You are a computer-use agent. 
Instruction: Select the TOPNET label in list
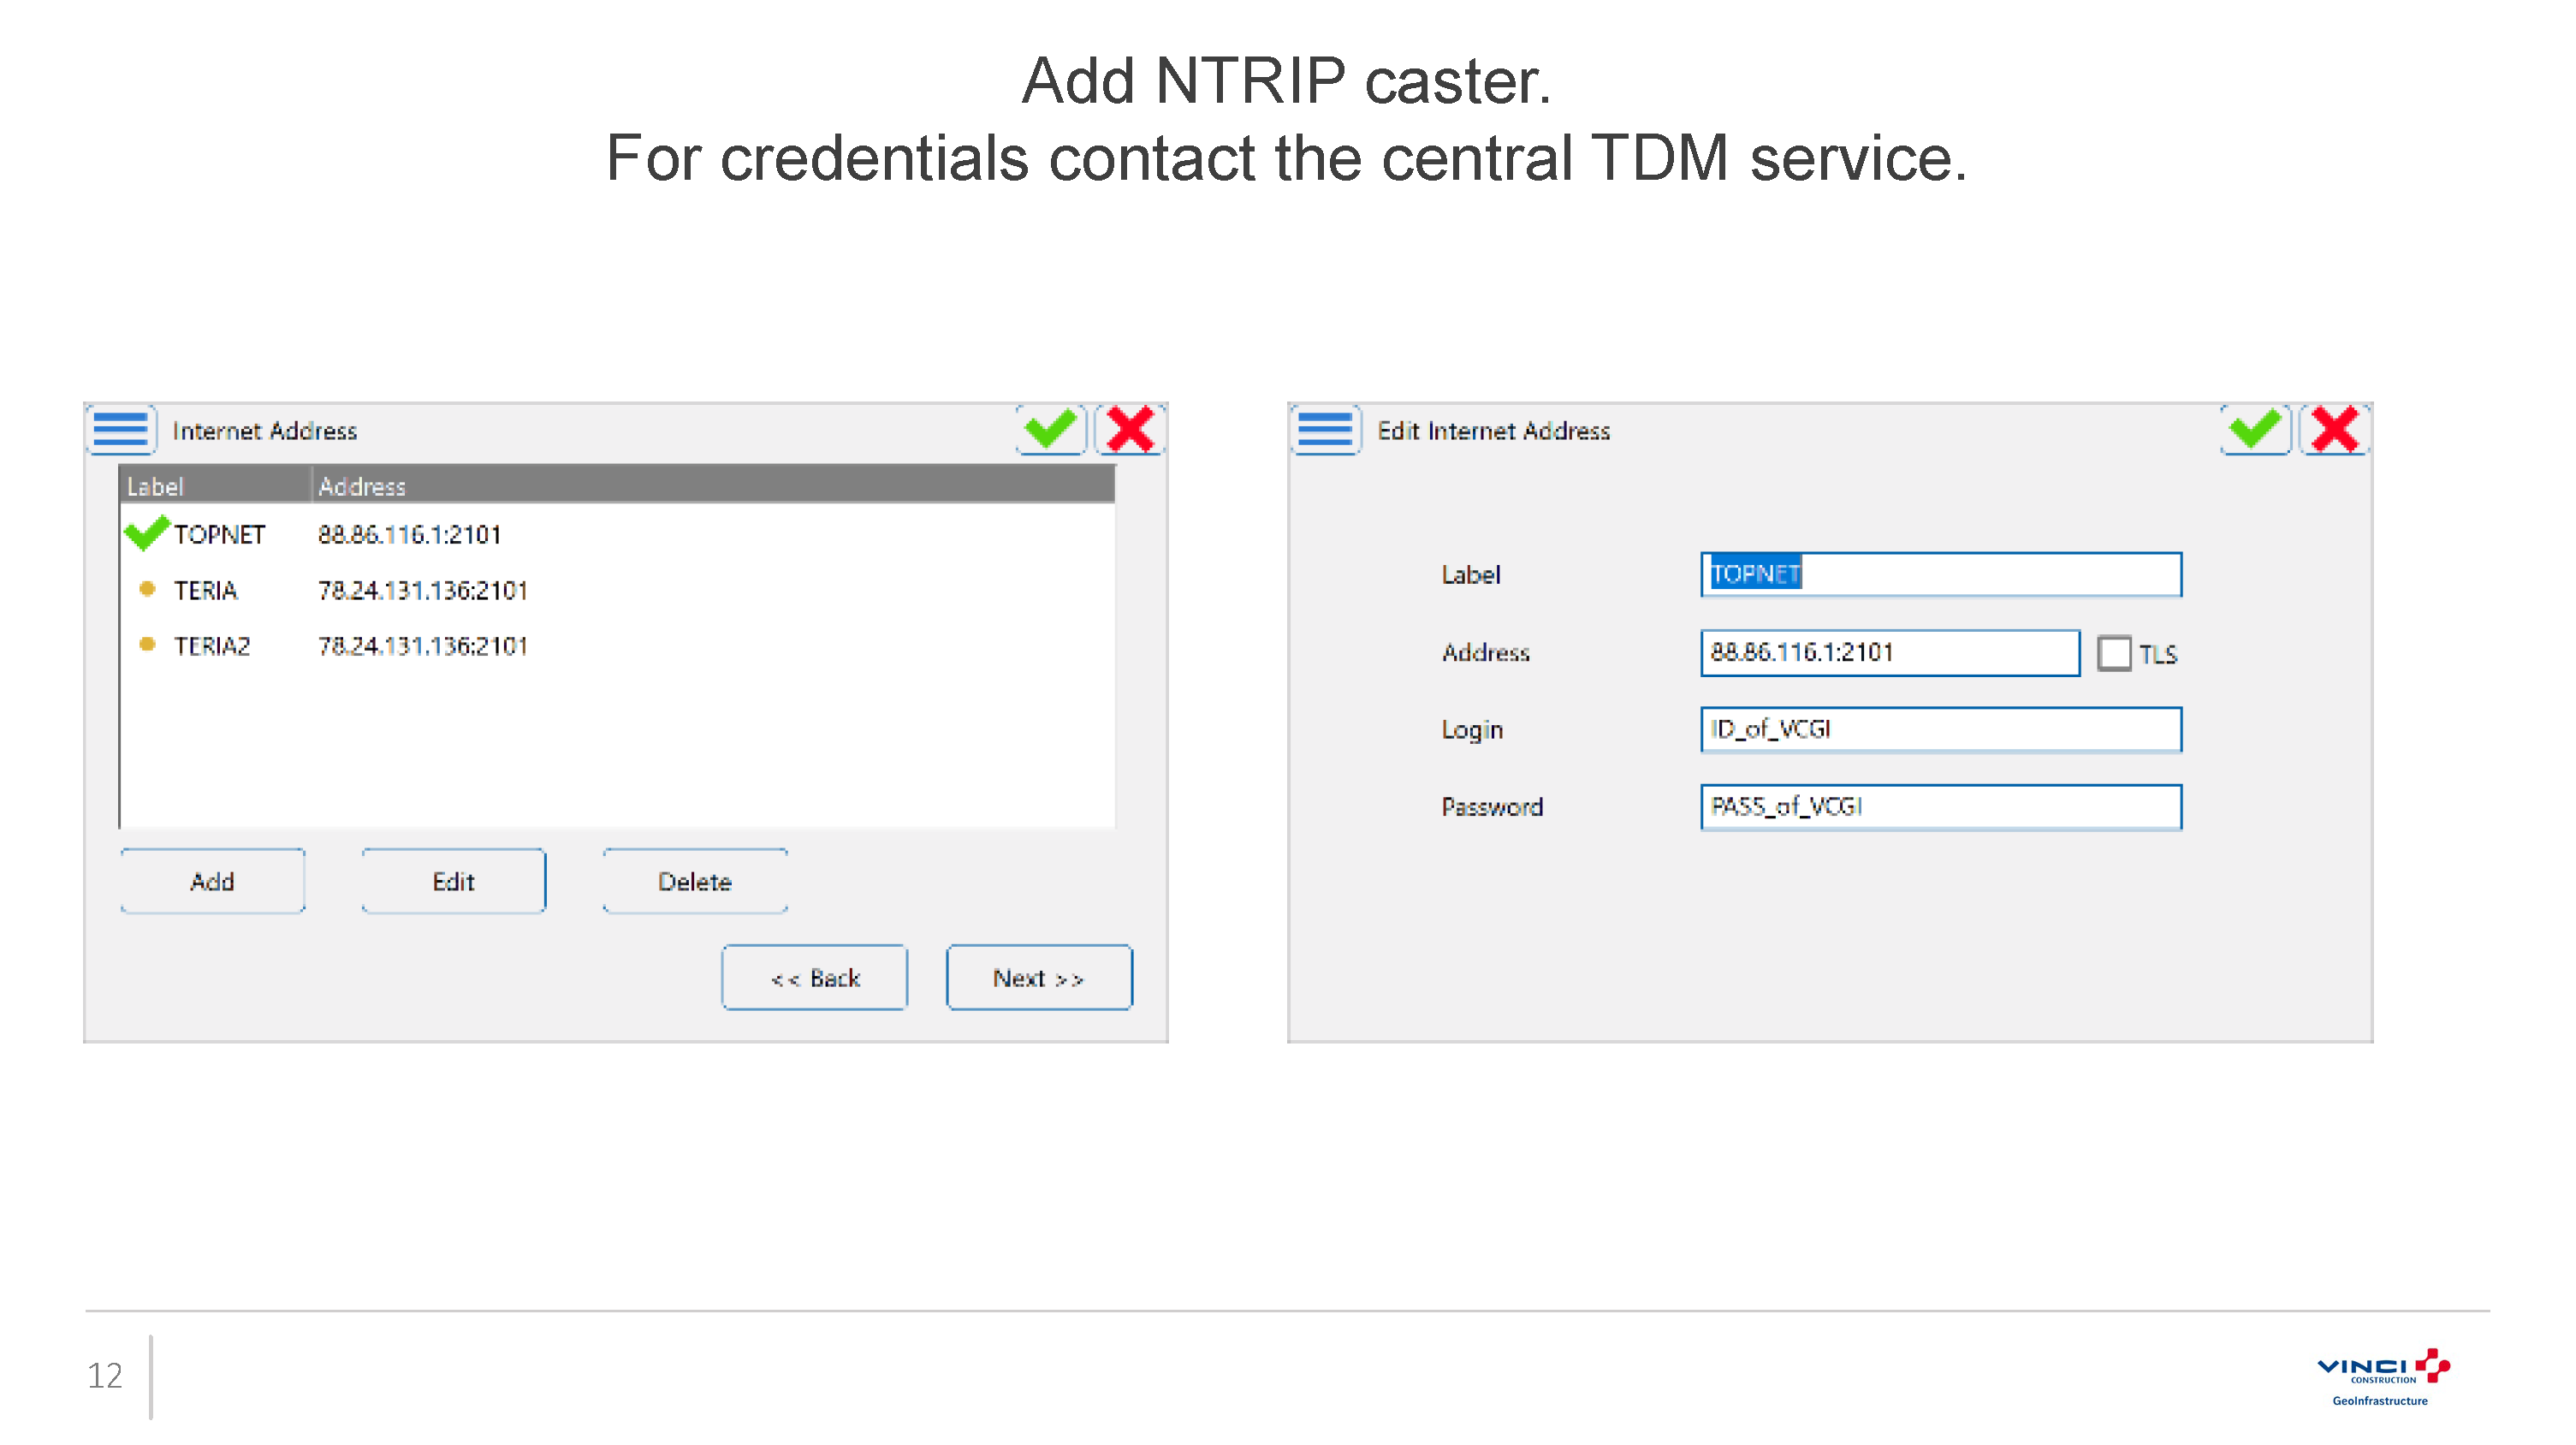[219, 534]
